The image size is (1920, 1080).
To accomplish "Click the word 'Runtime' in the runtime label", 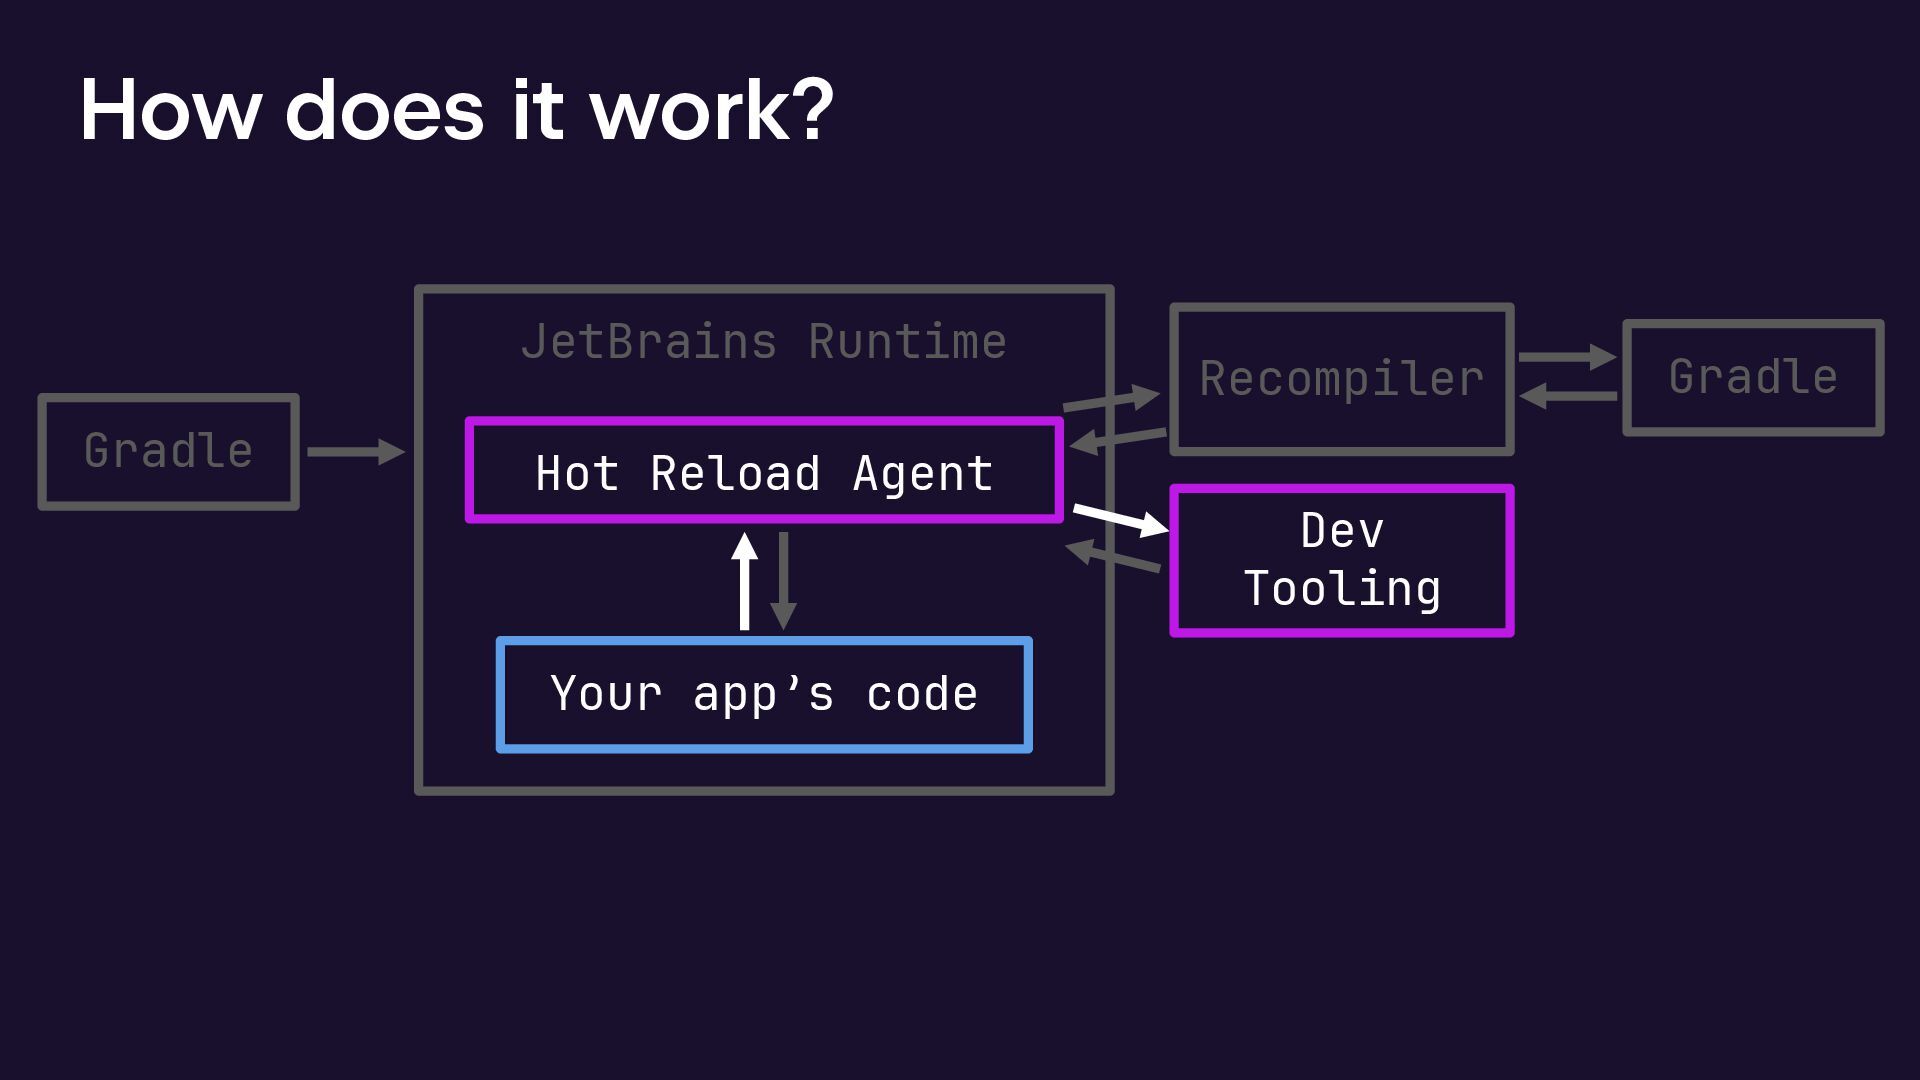I will coord(907,342).
